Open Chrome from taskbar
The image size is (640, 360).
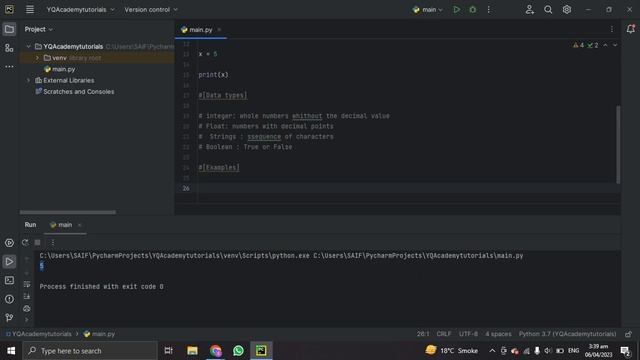point(216,351)
